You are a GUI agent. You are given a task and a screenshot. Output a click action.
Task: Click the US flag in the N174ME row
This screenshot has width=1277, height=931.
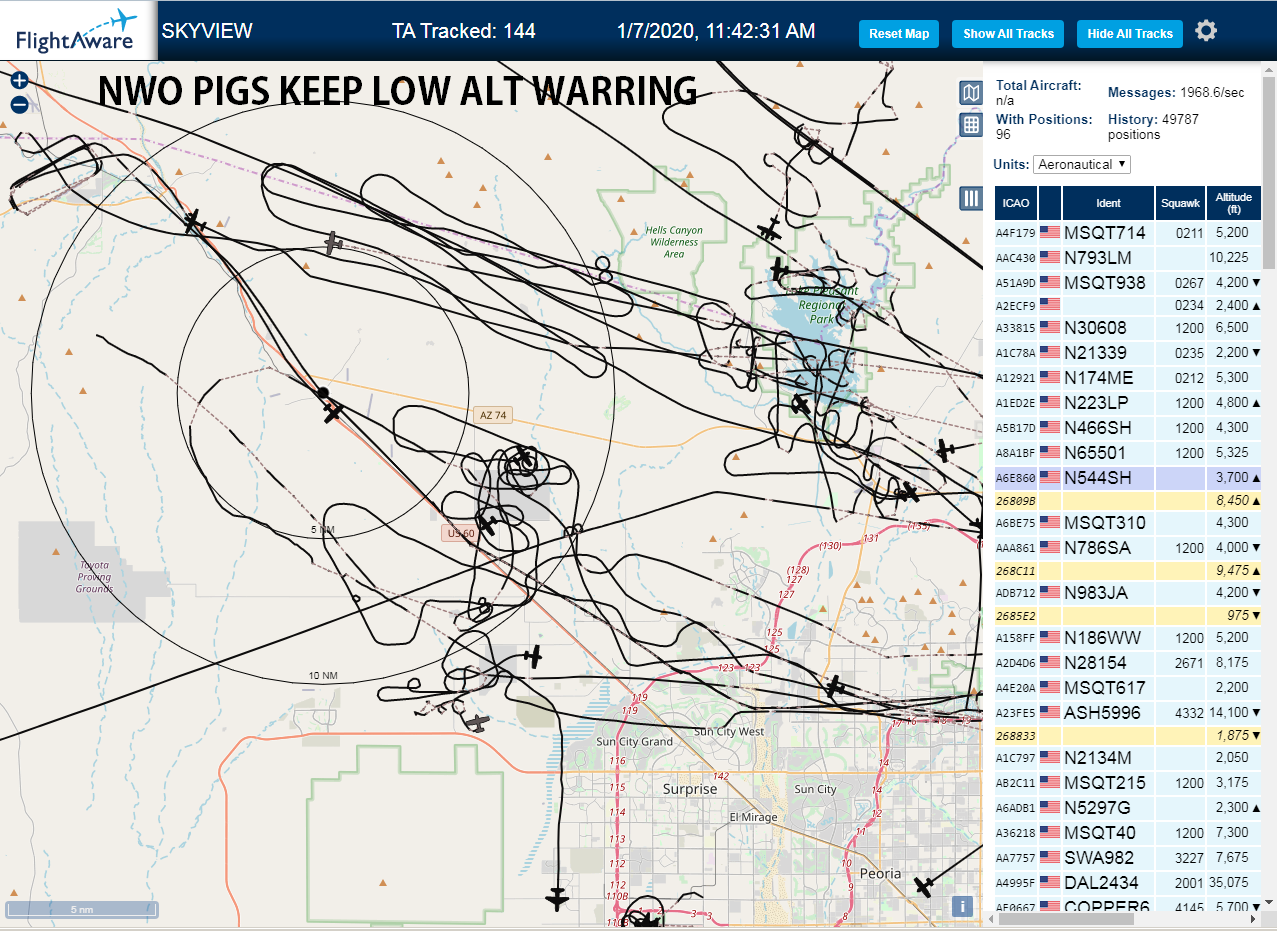[x=1050, y=377]
